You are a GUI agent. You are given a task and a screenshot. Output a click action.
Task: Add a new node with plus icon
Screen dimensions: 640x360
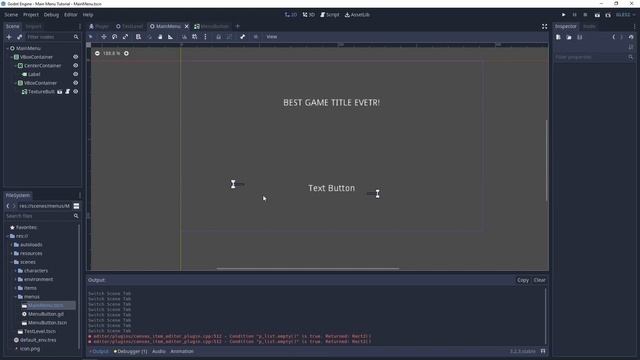pos(9,37)
